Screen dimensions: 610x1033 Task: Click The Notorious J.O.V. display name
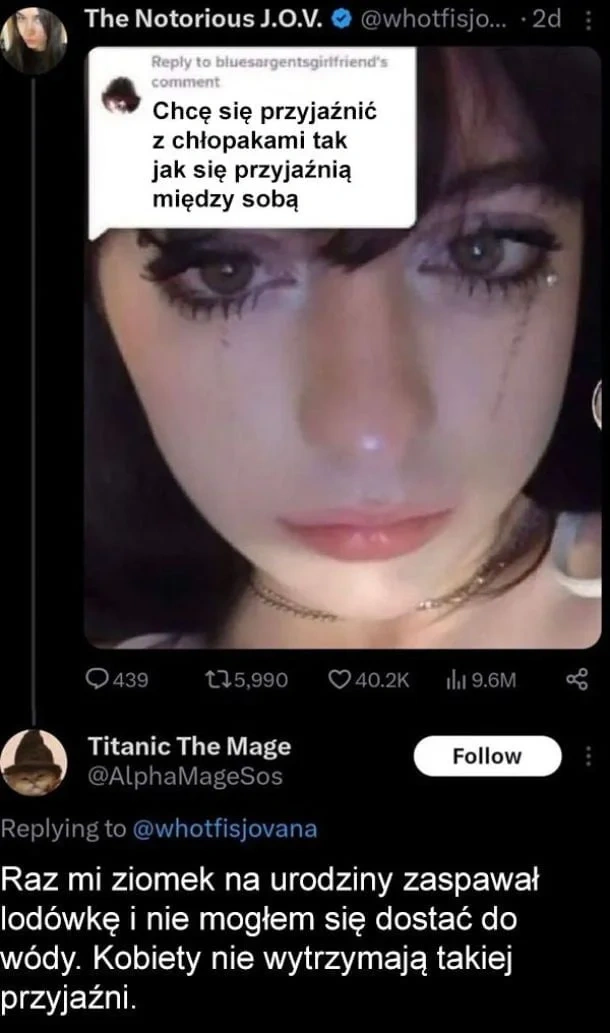203,20
